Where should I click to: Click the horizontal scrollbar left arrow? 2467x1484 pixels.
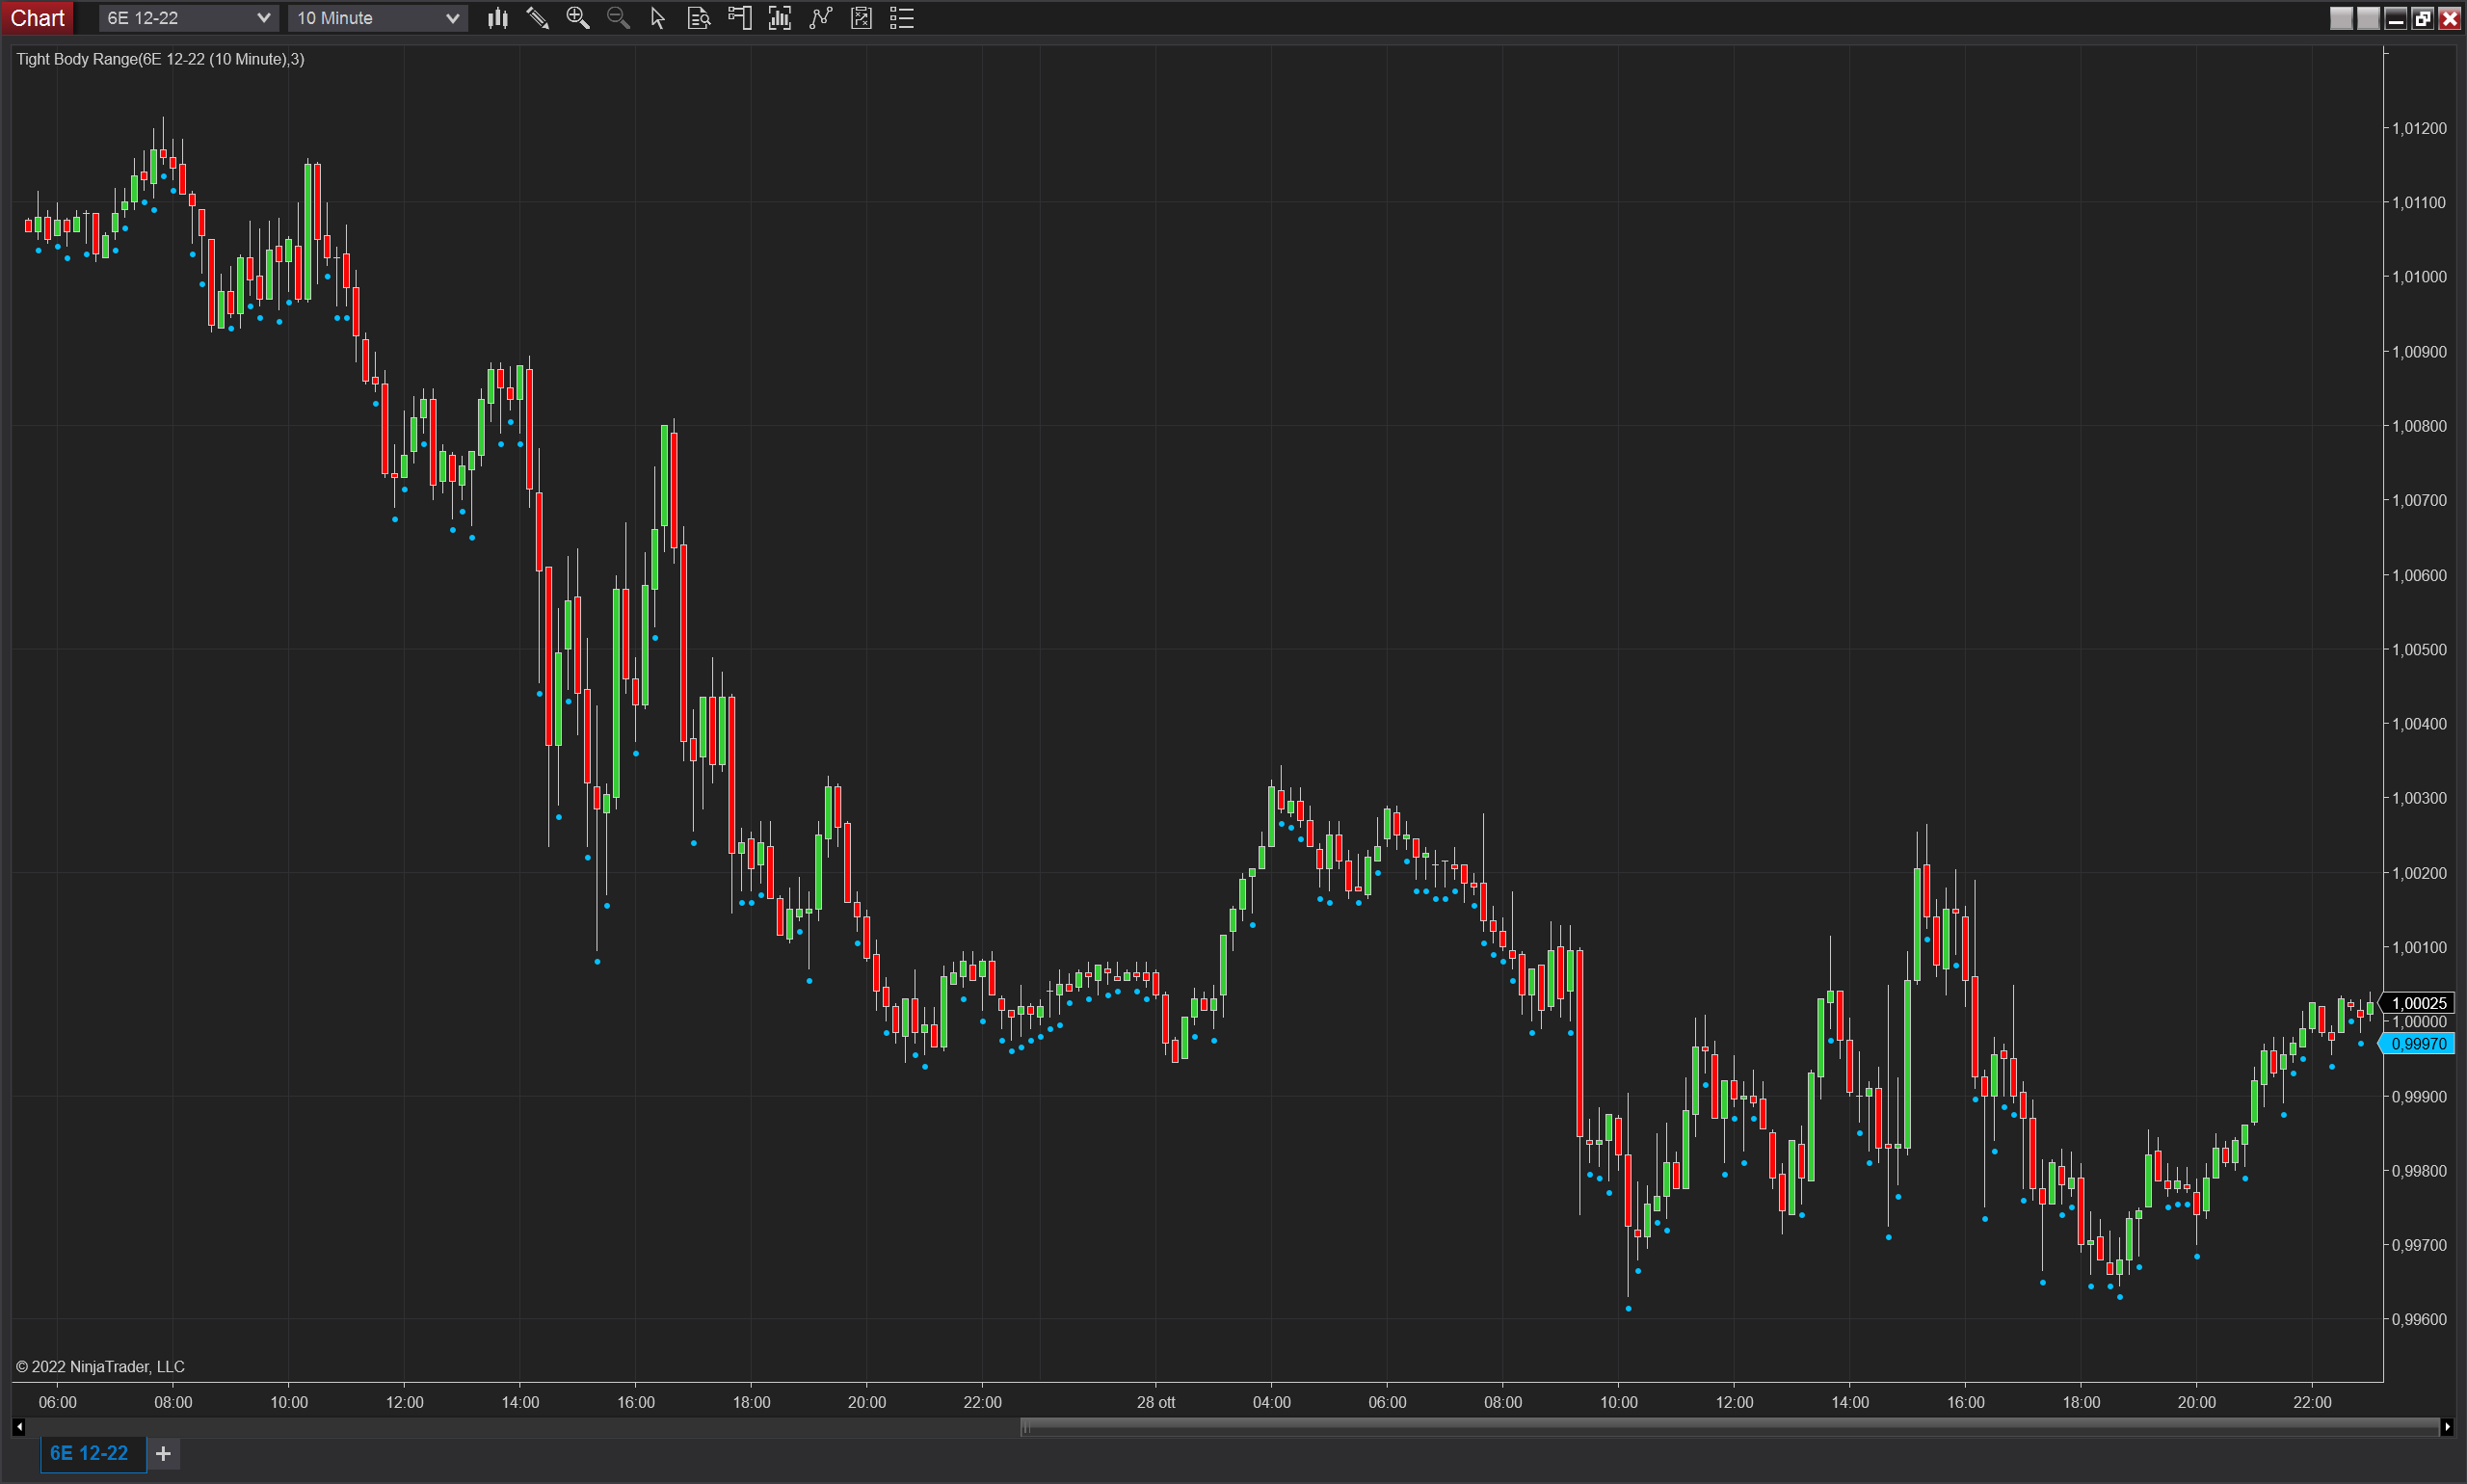point(18,1427)
